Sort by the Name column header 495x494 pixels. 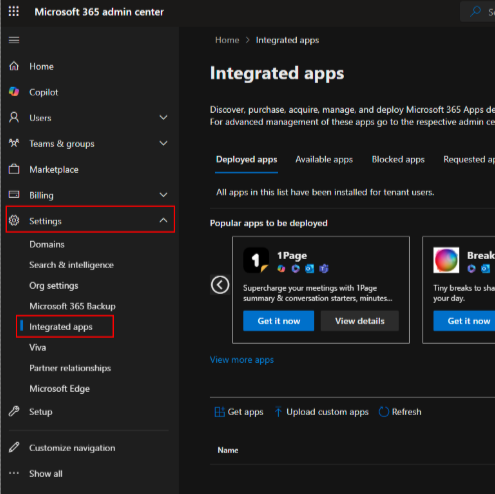pos(228,450)
